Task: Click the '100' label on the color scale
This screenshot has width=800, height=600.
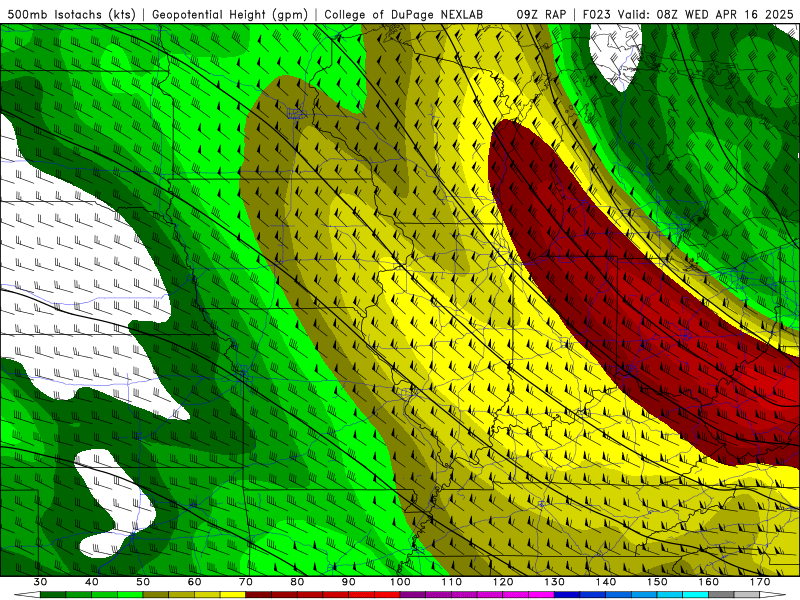Action: 401,582
